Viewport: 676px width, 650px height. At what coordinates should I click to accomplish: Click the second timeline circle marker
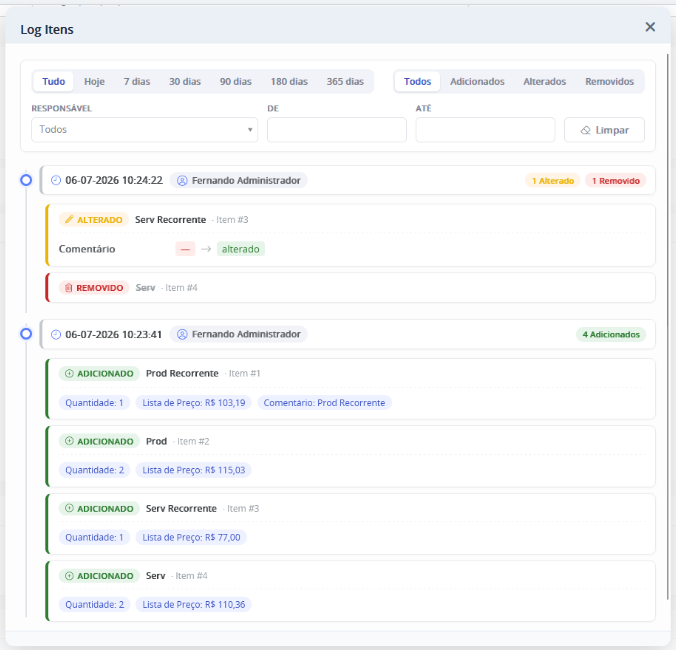tap(26, 334)
